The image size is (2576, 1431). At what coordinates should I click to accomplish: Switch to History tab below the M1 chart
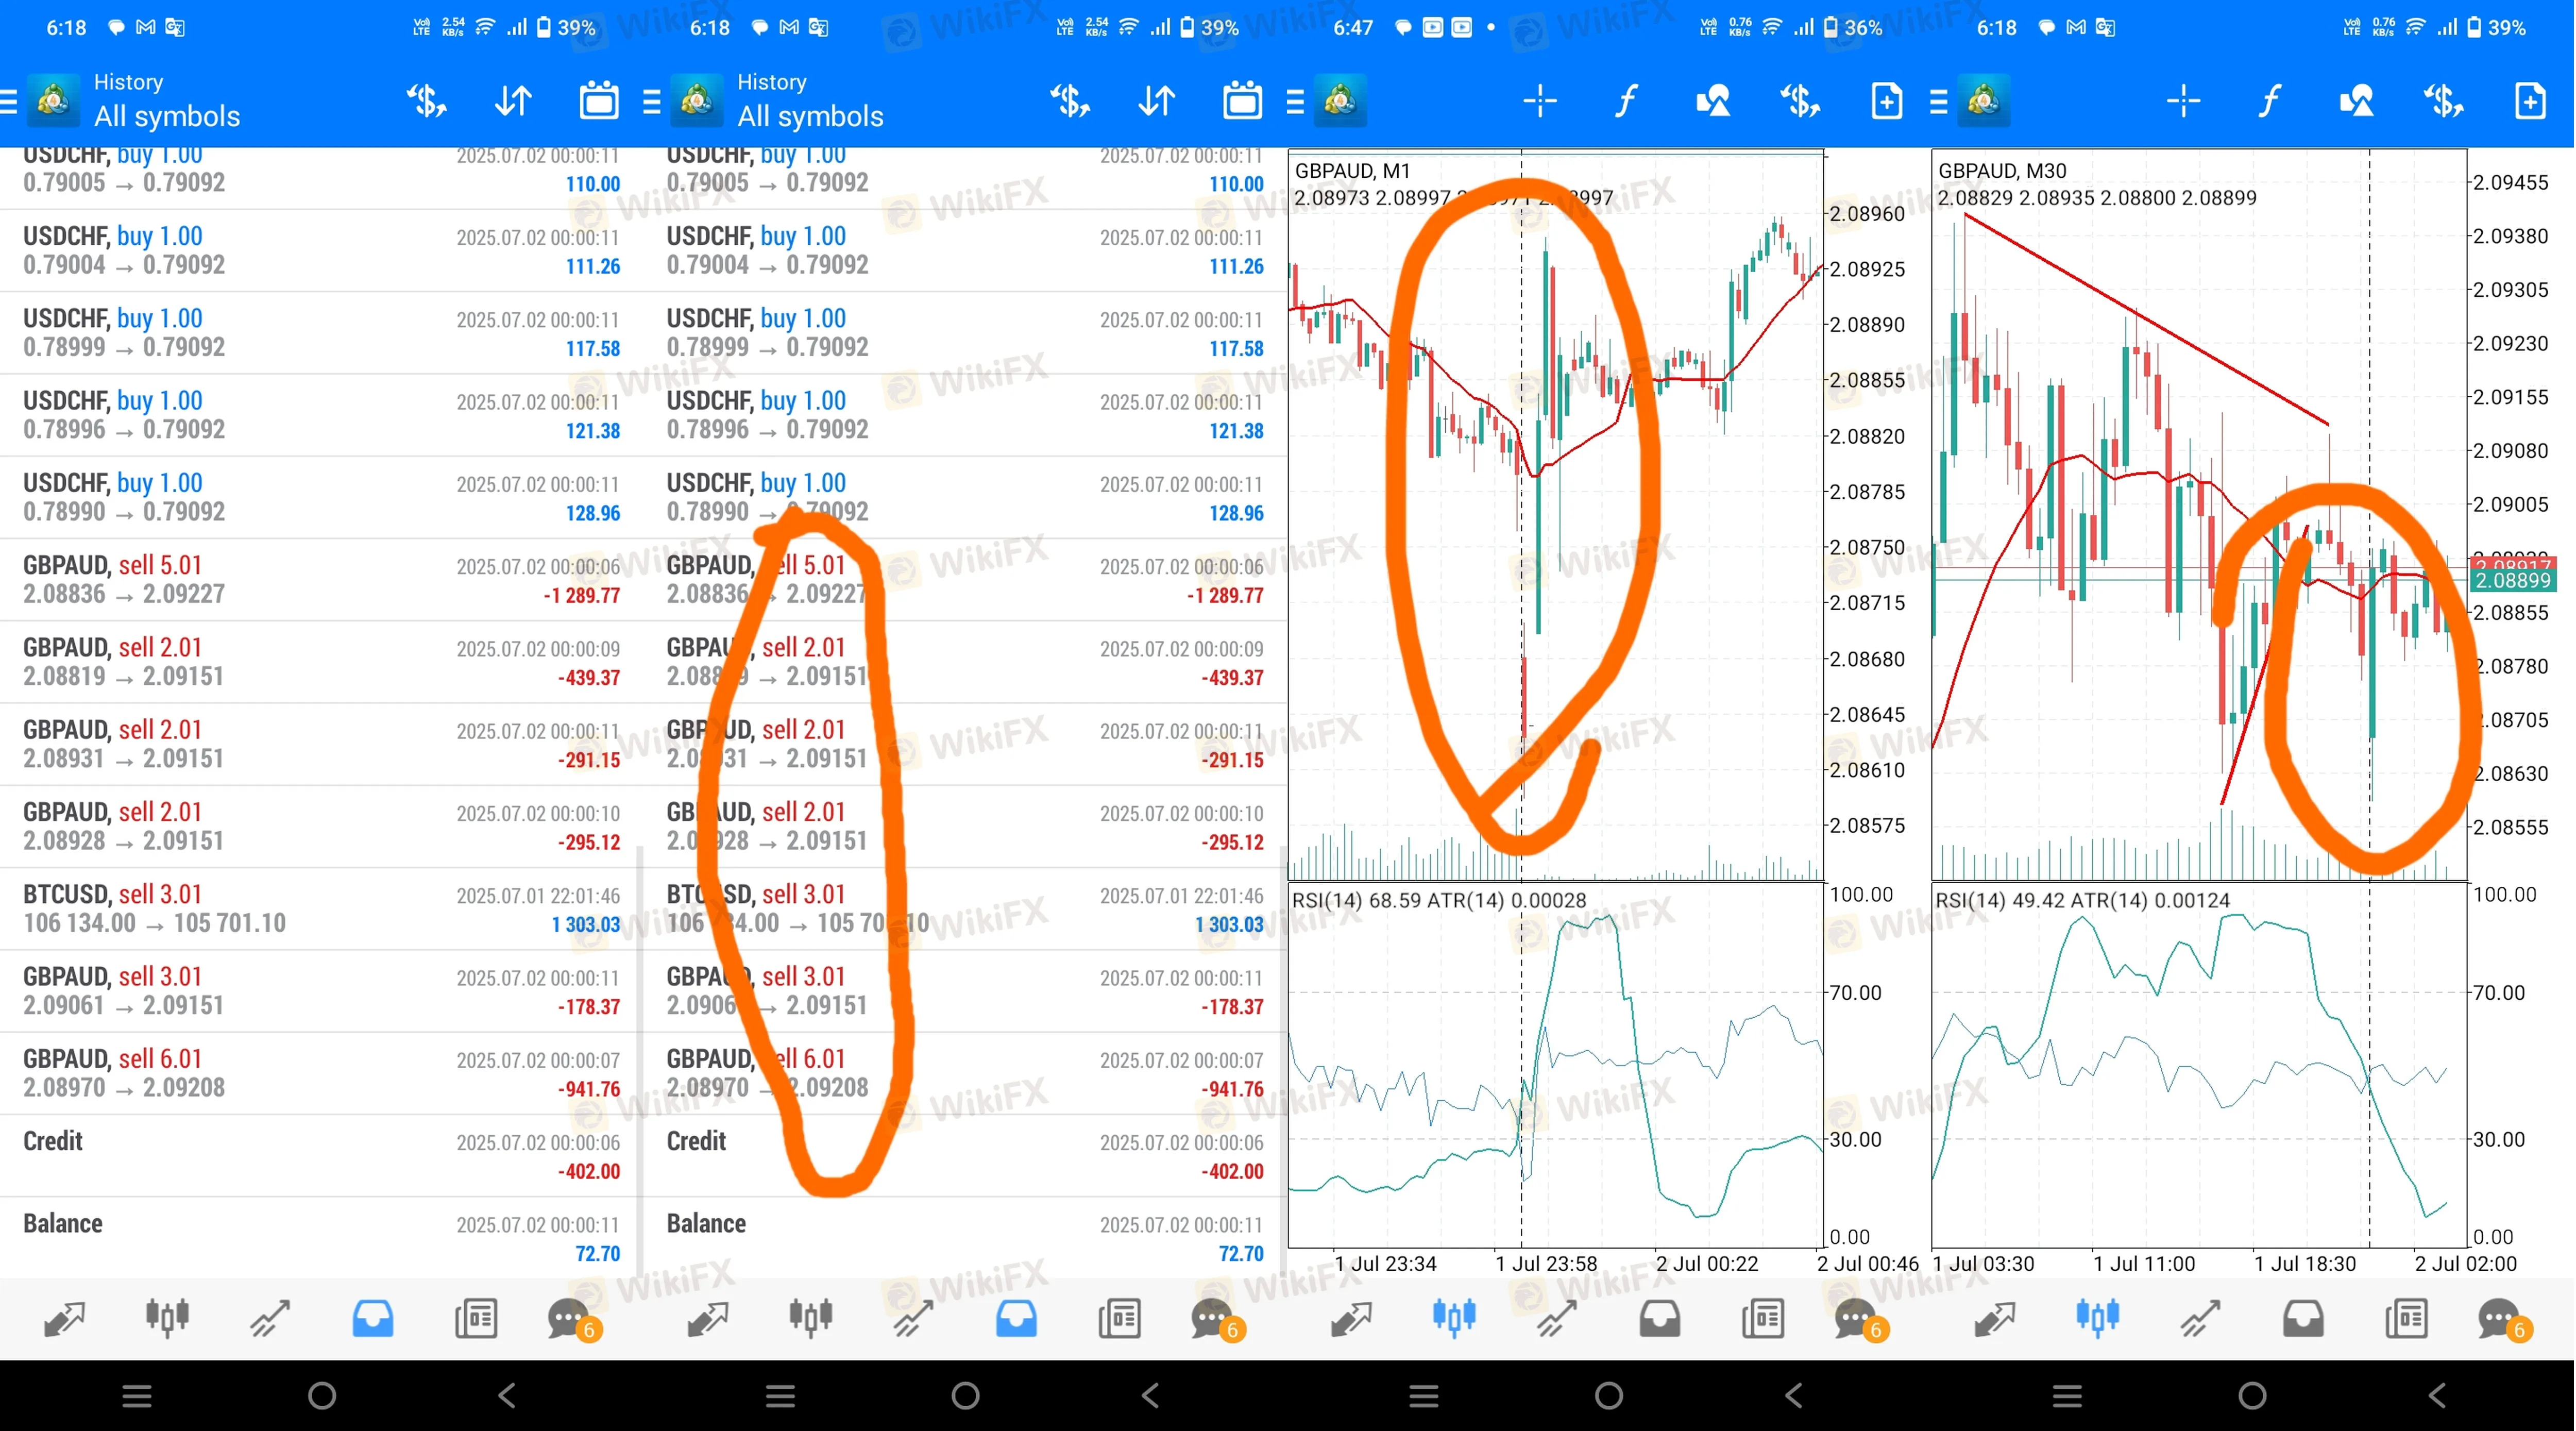coord(1660,1319)
